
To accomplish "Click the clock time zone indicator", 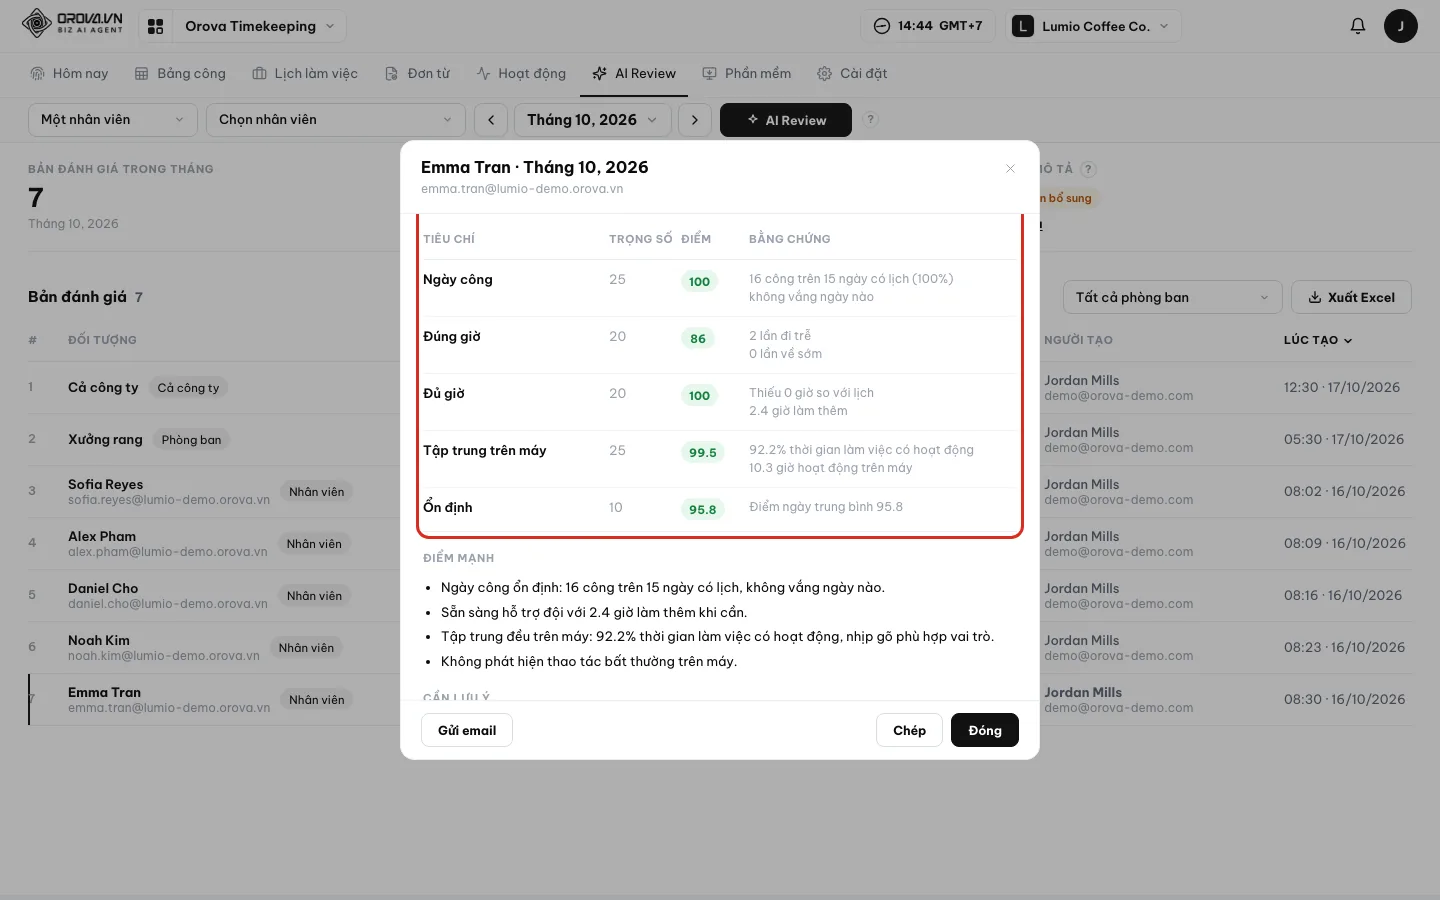I will pyautogui.click(x=928, y=26).
